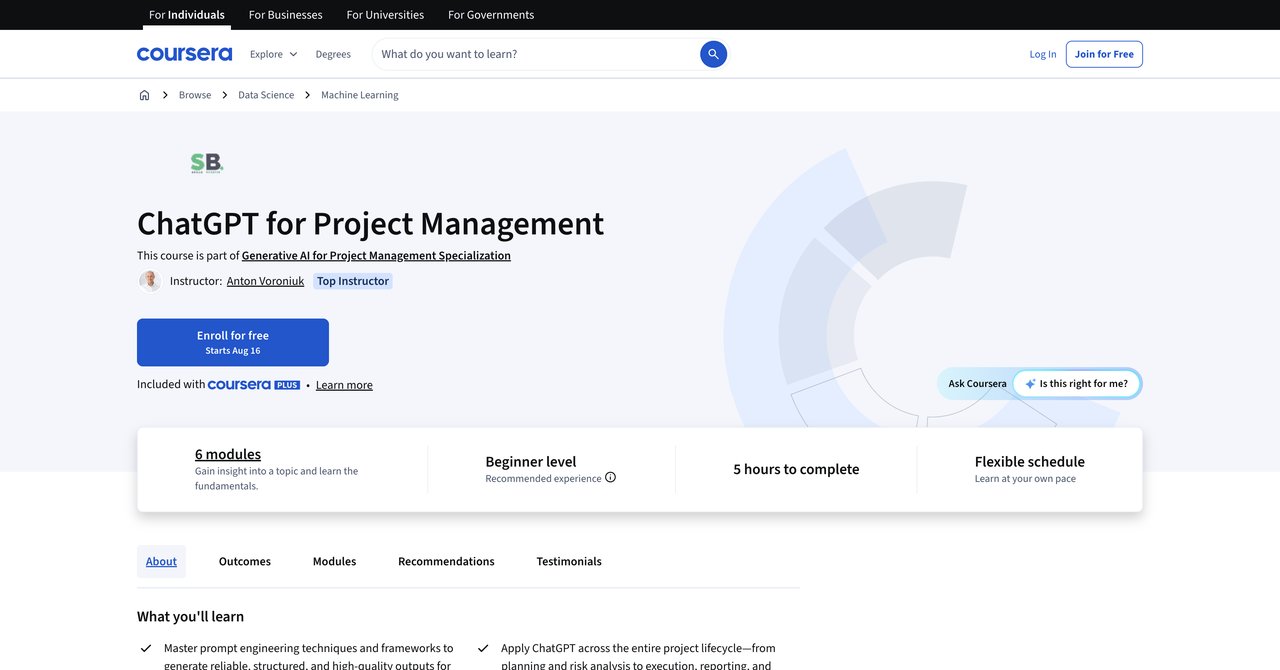Viewport: 1280px width, 670px height.
Task: Switch to the Testimonials tab
Action: (x=569, y=562)
